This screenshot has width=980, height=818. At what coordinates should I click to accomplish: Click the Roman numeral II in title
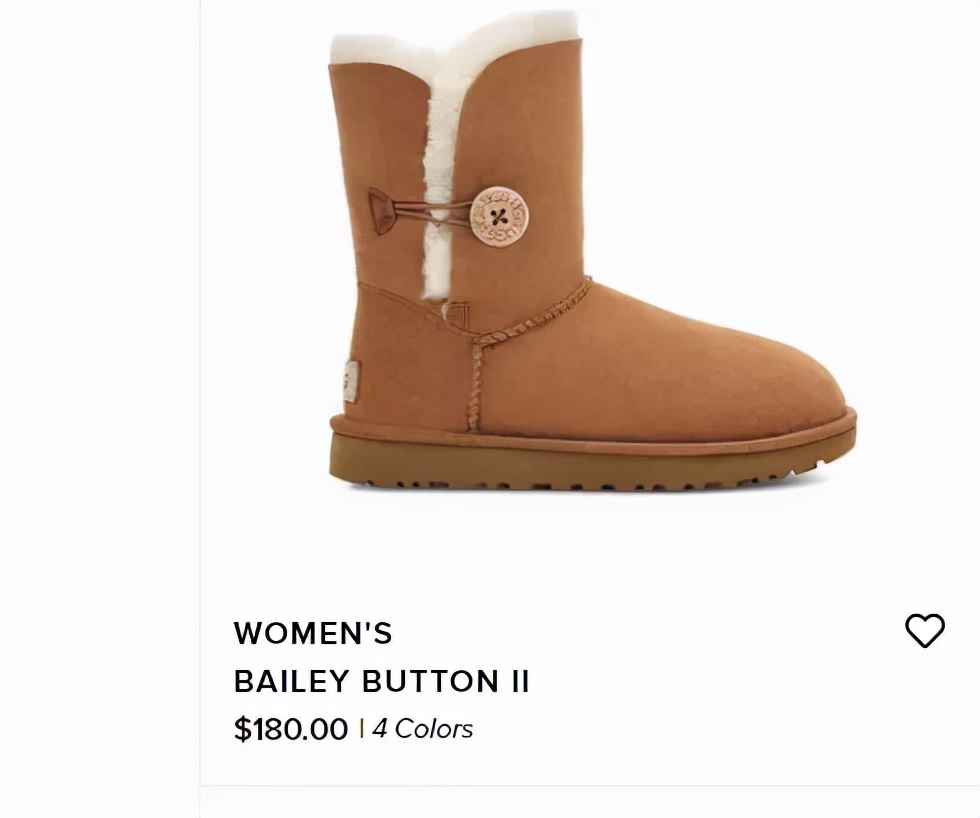coord(519,681)
